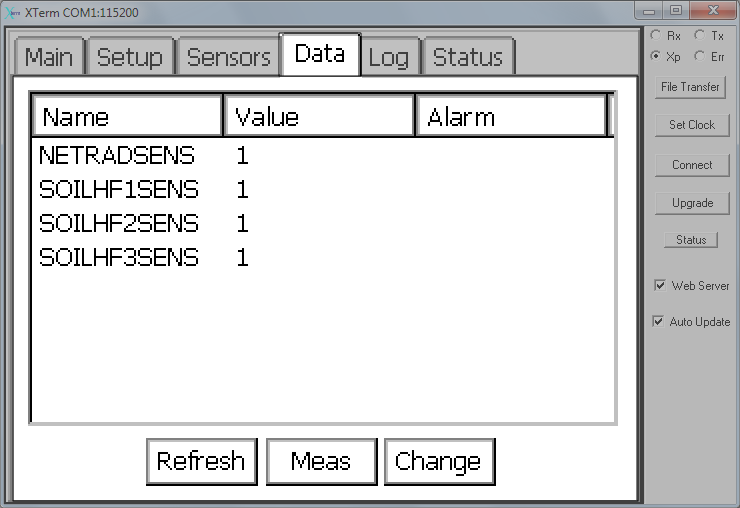Screen dimensions: 740x508
Task: Disable the Auto Update checkbox
Action: coord(658,322)
